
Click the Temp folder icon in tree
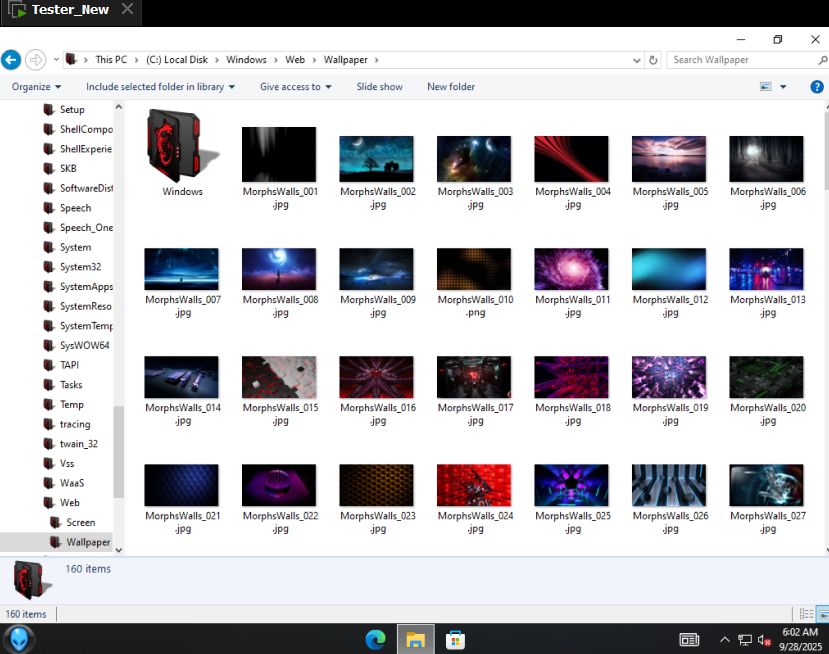(49, 404)
